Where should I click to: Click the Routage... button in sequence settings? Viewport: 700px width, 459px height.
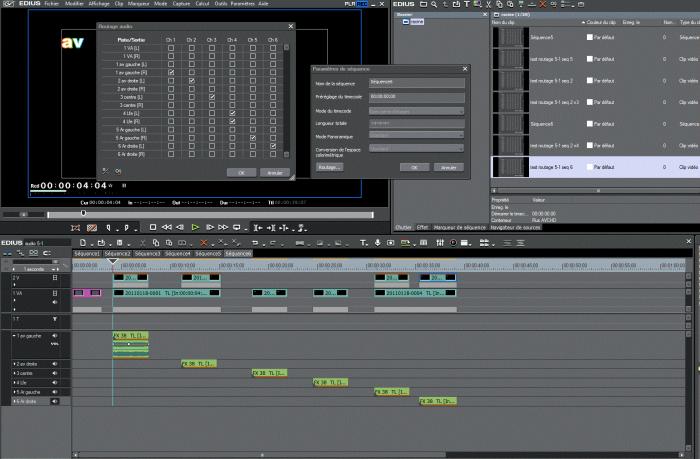330,167
